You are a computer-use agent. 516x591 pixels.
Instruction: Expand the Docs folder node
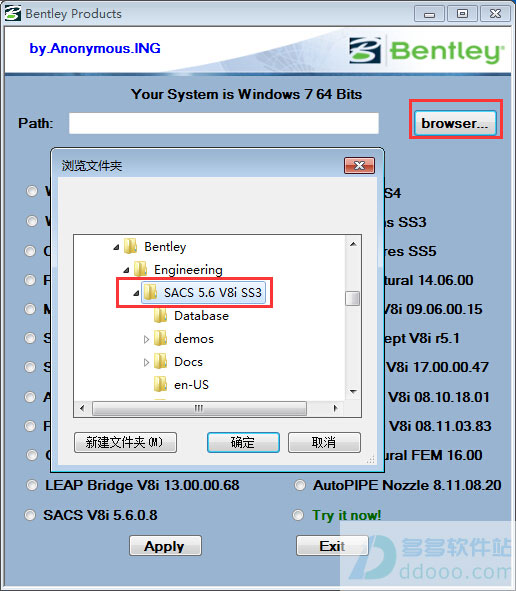coord(146,362)
